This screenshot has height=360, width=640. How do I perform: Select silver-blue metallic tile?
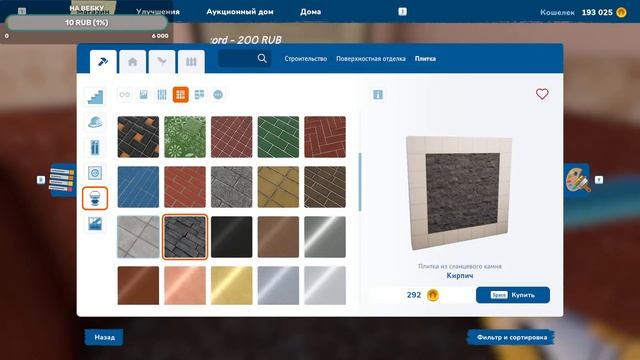[278, 285]
